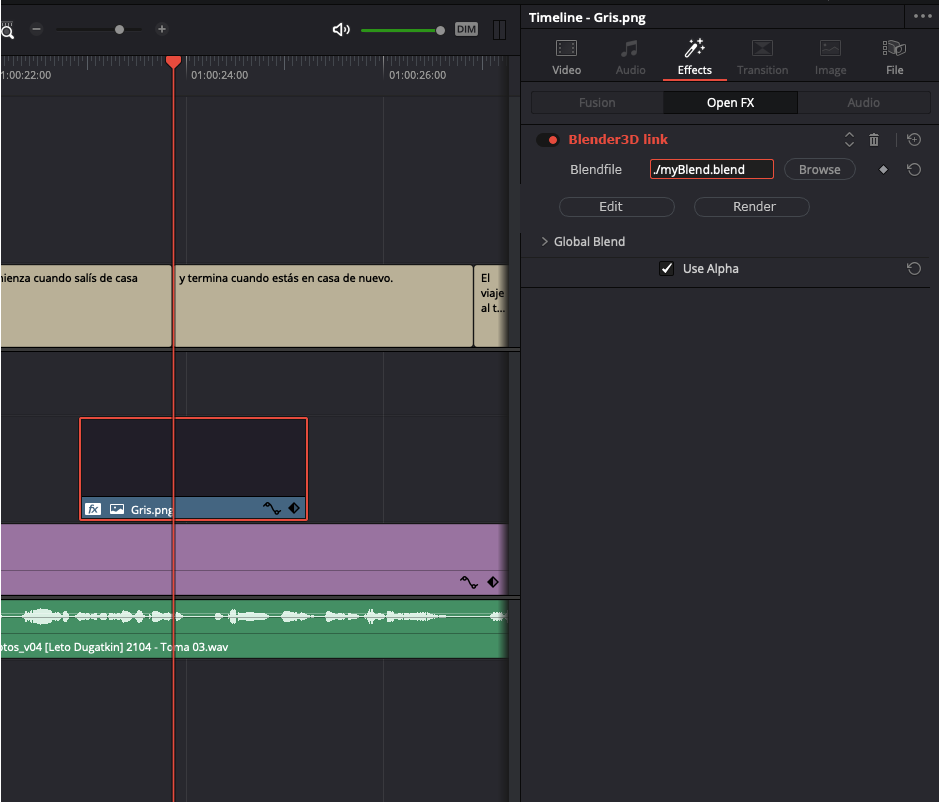This screenshot has height=802, width=939.
Task: Click the timeline zoom magnifier icon
Action: click(x=7, y=32)
